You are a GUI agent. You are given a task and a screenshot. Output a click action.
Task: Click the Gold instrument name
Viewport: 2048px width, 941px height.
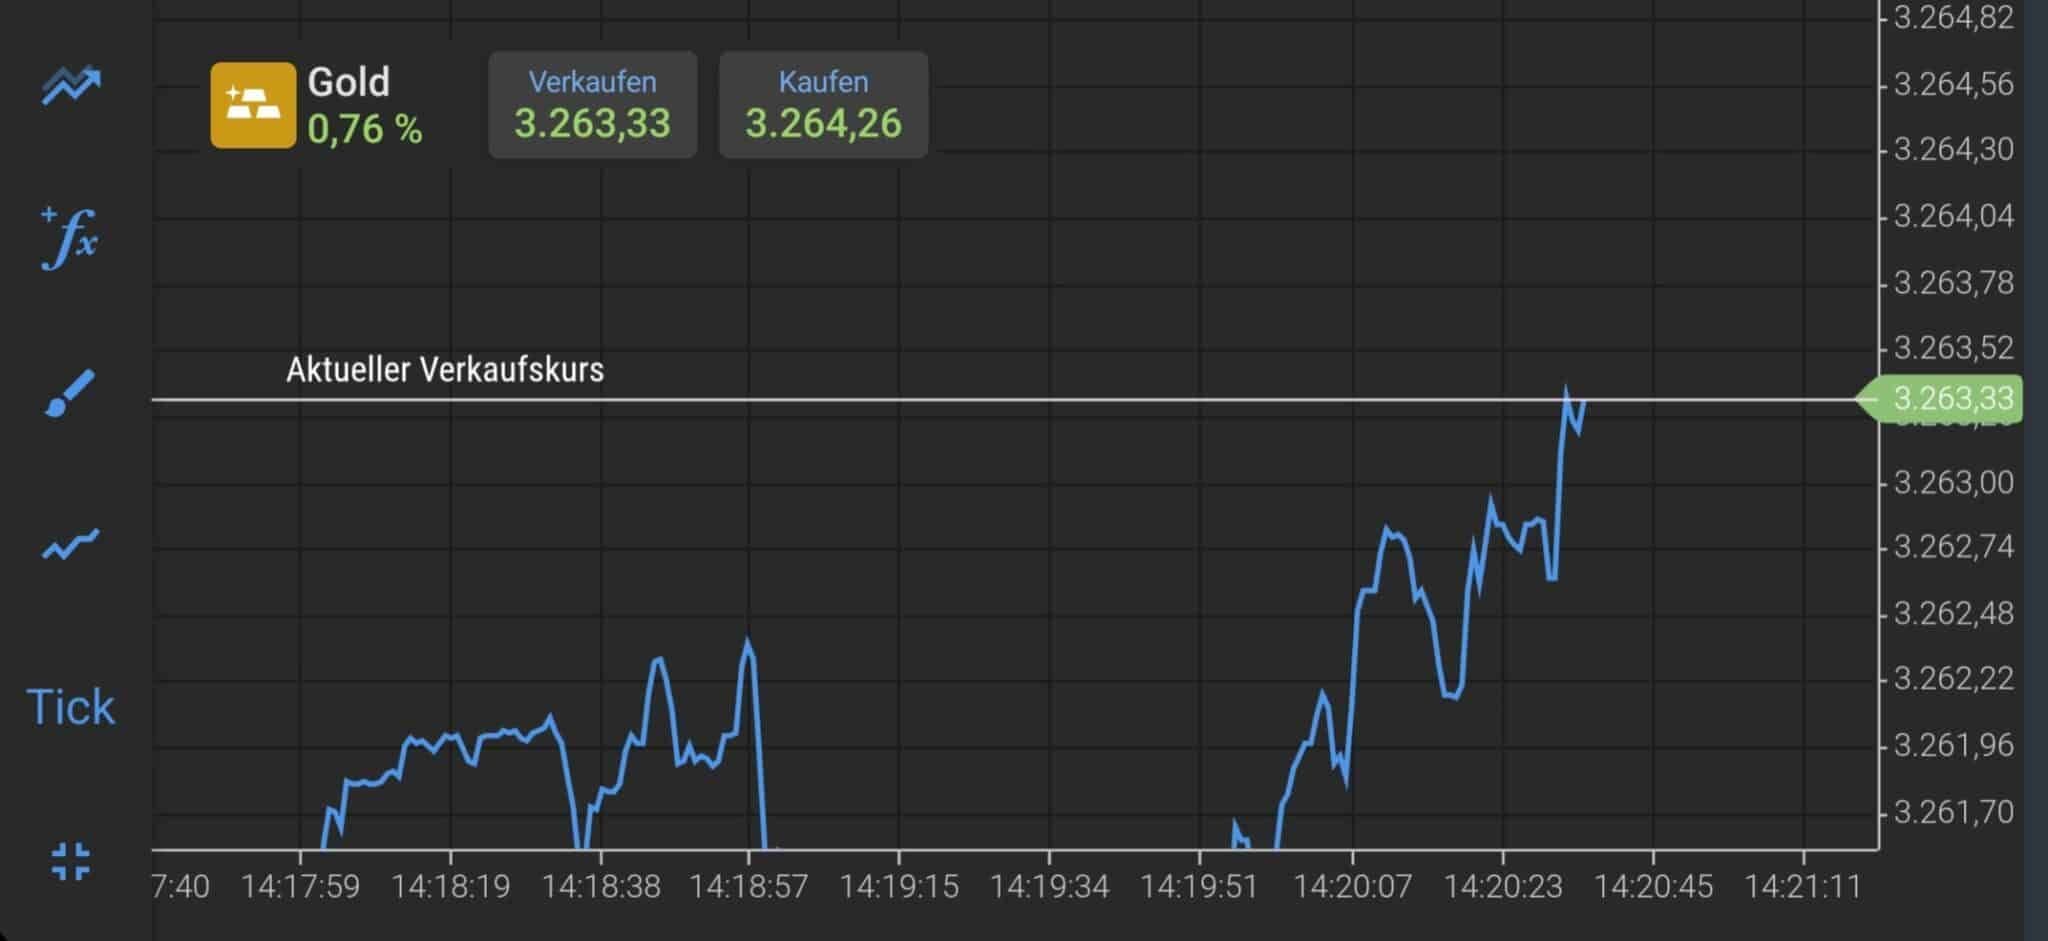(x=348, y=82)
